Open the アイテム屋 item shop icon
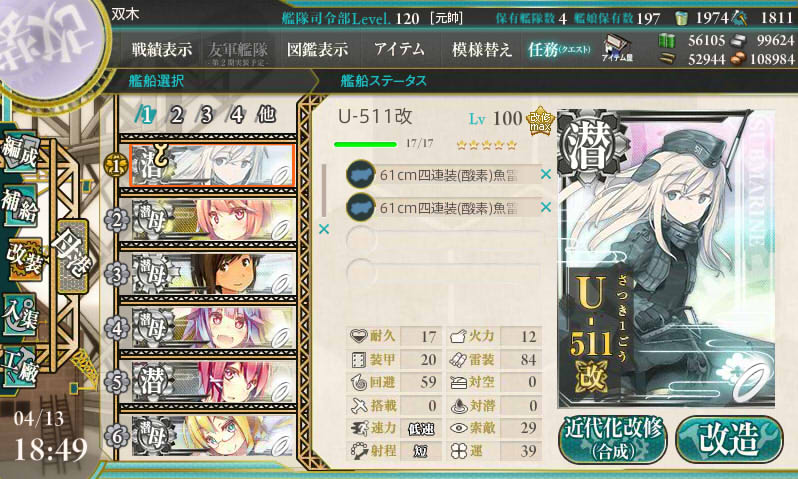Image resolution: width=798 pixels, height=479 pixels. click(617, 49)
